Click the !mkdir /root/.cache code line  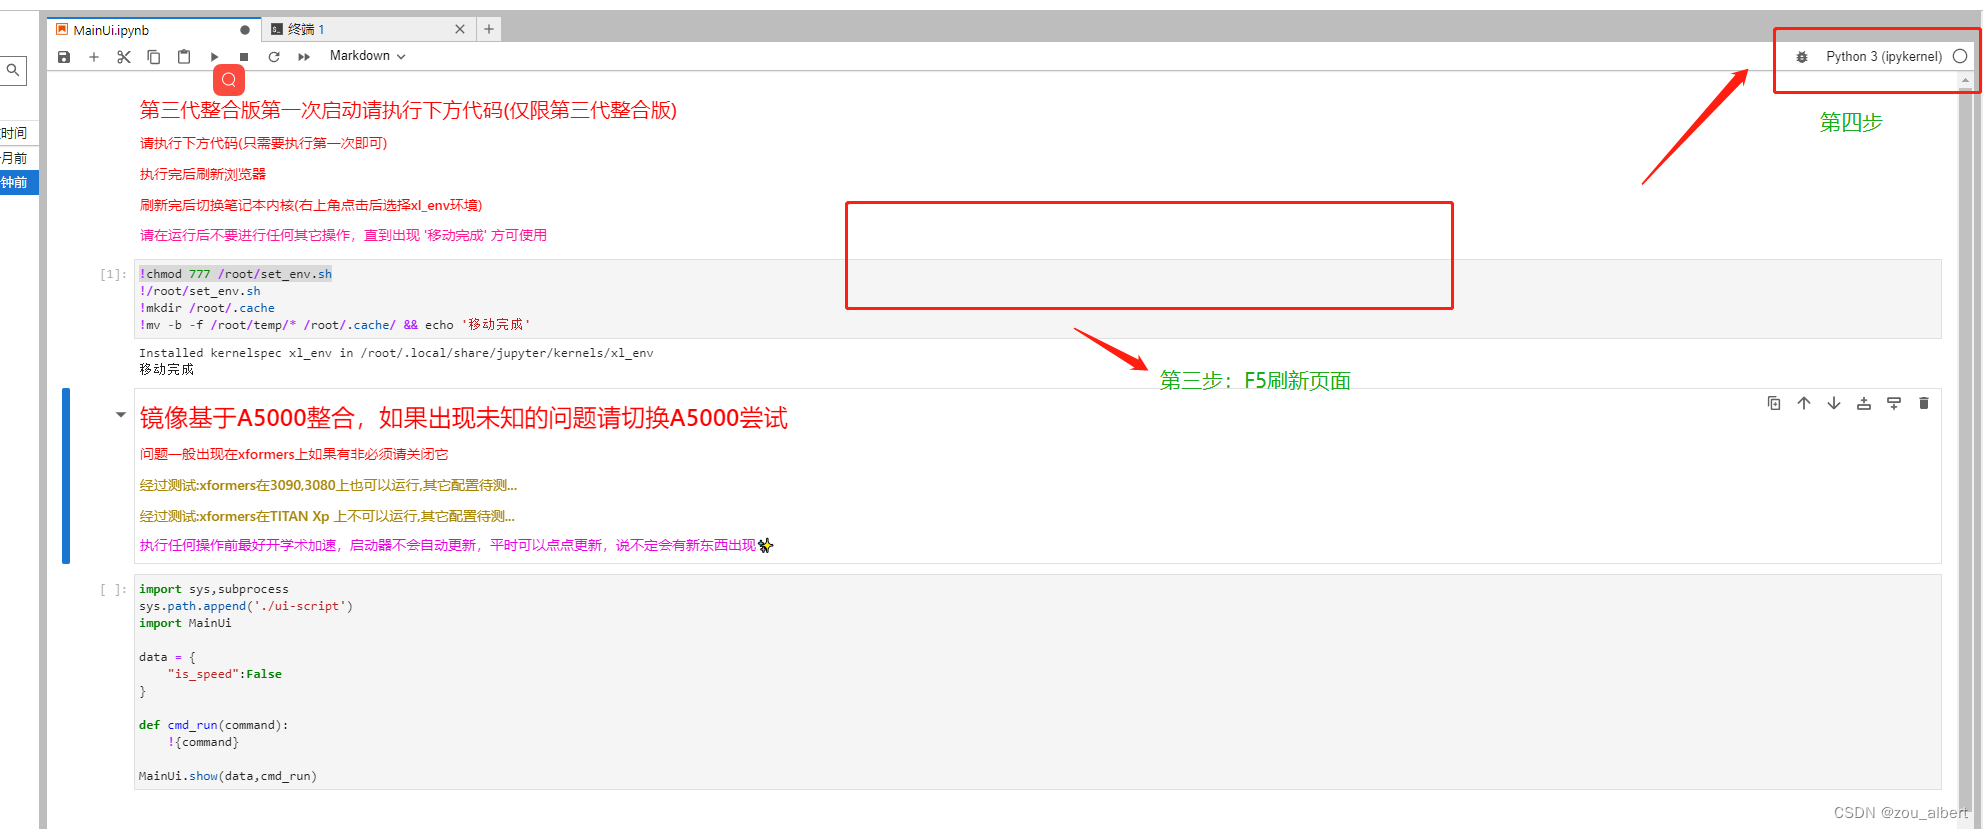(x=207, y=308)
